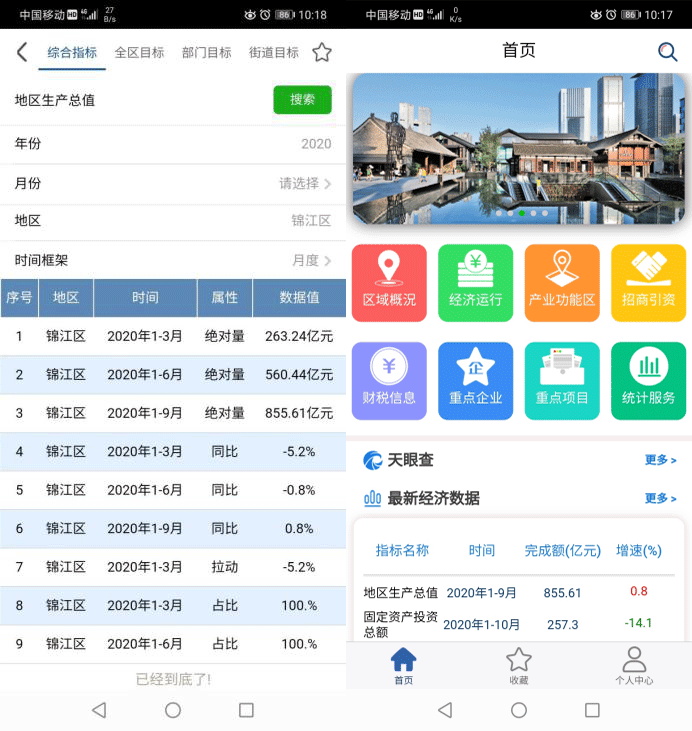Go back using the left arrow

pyautogui.click(x=22, y=53)
